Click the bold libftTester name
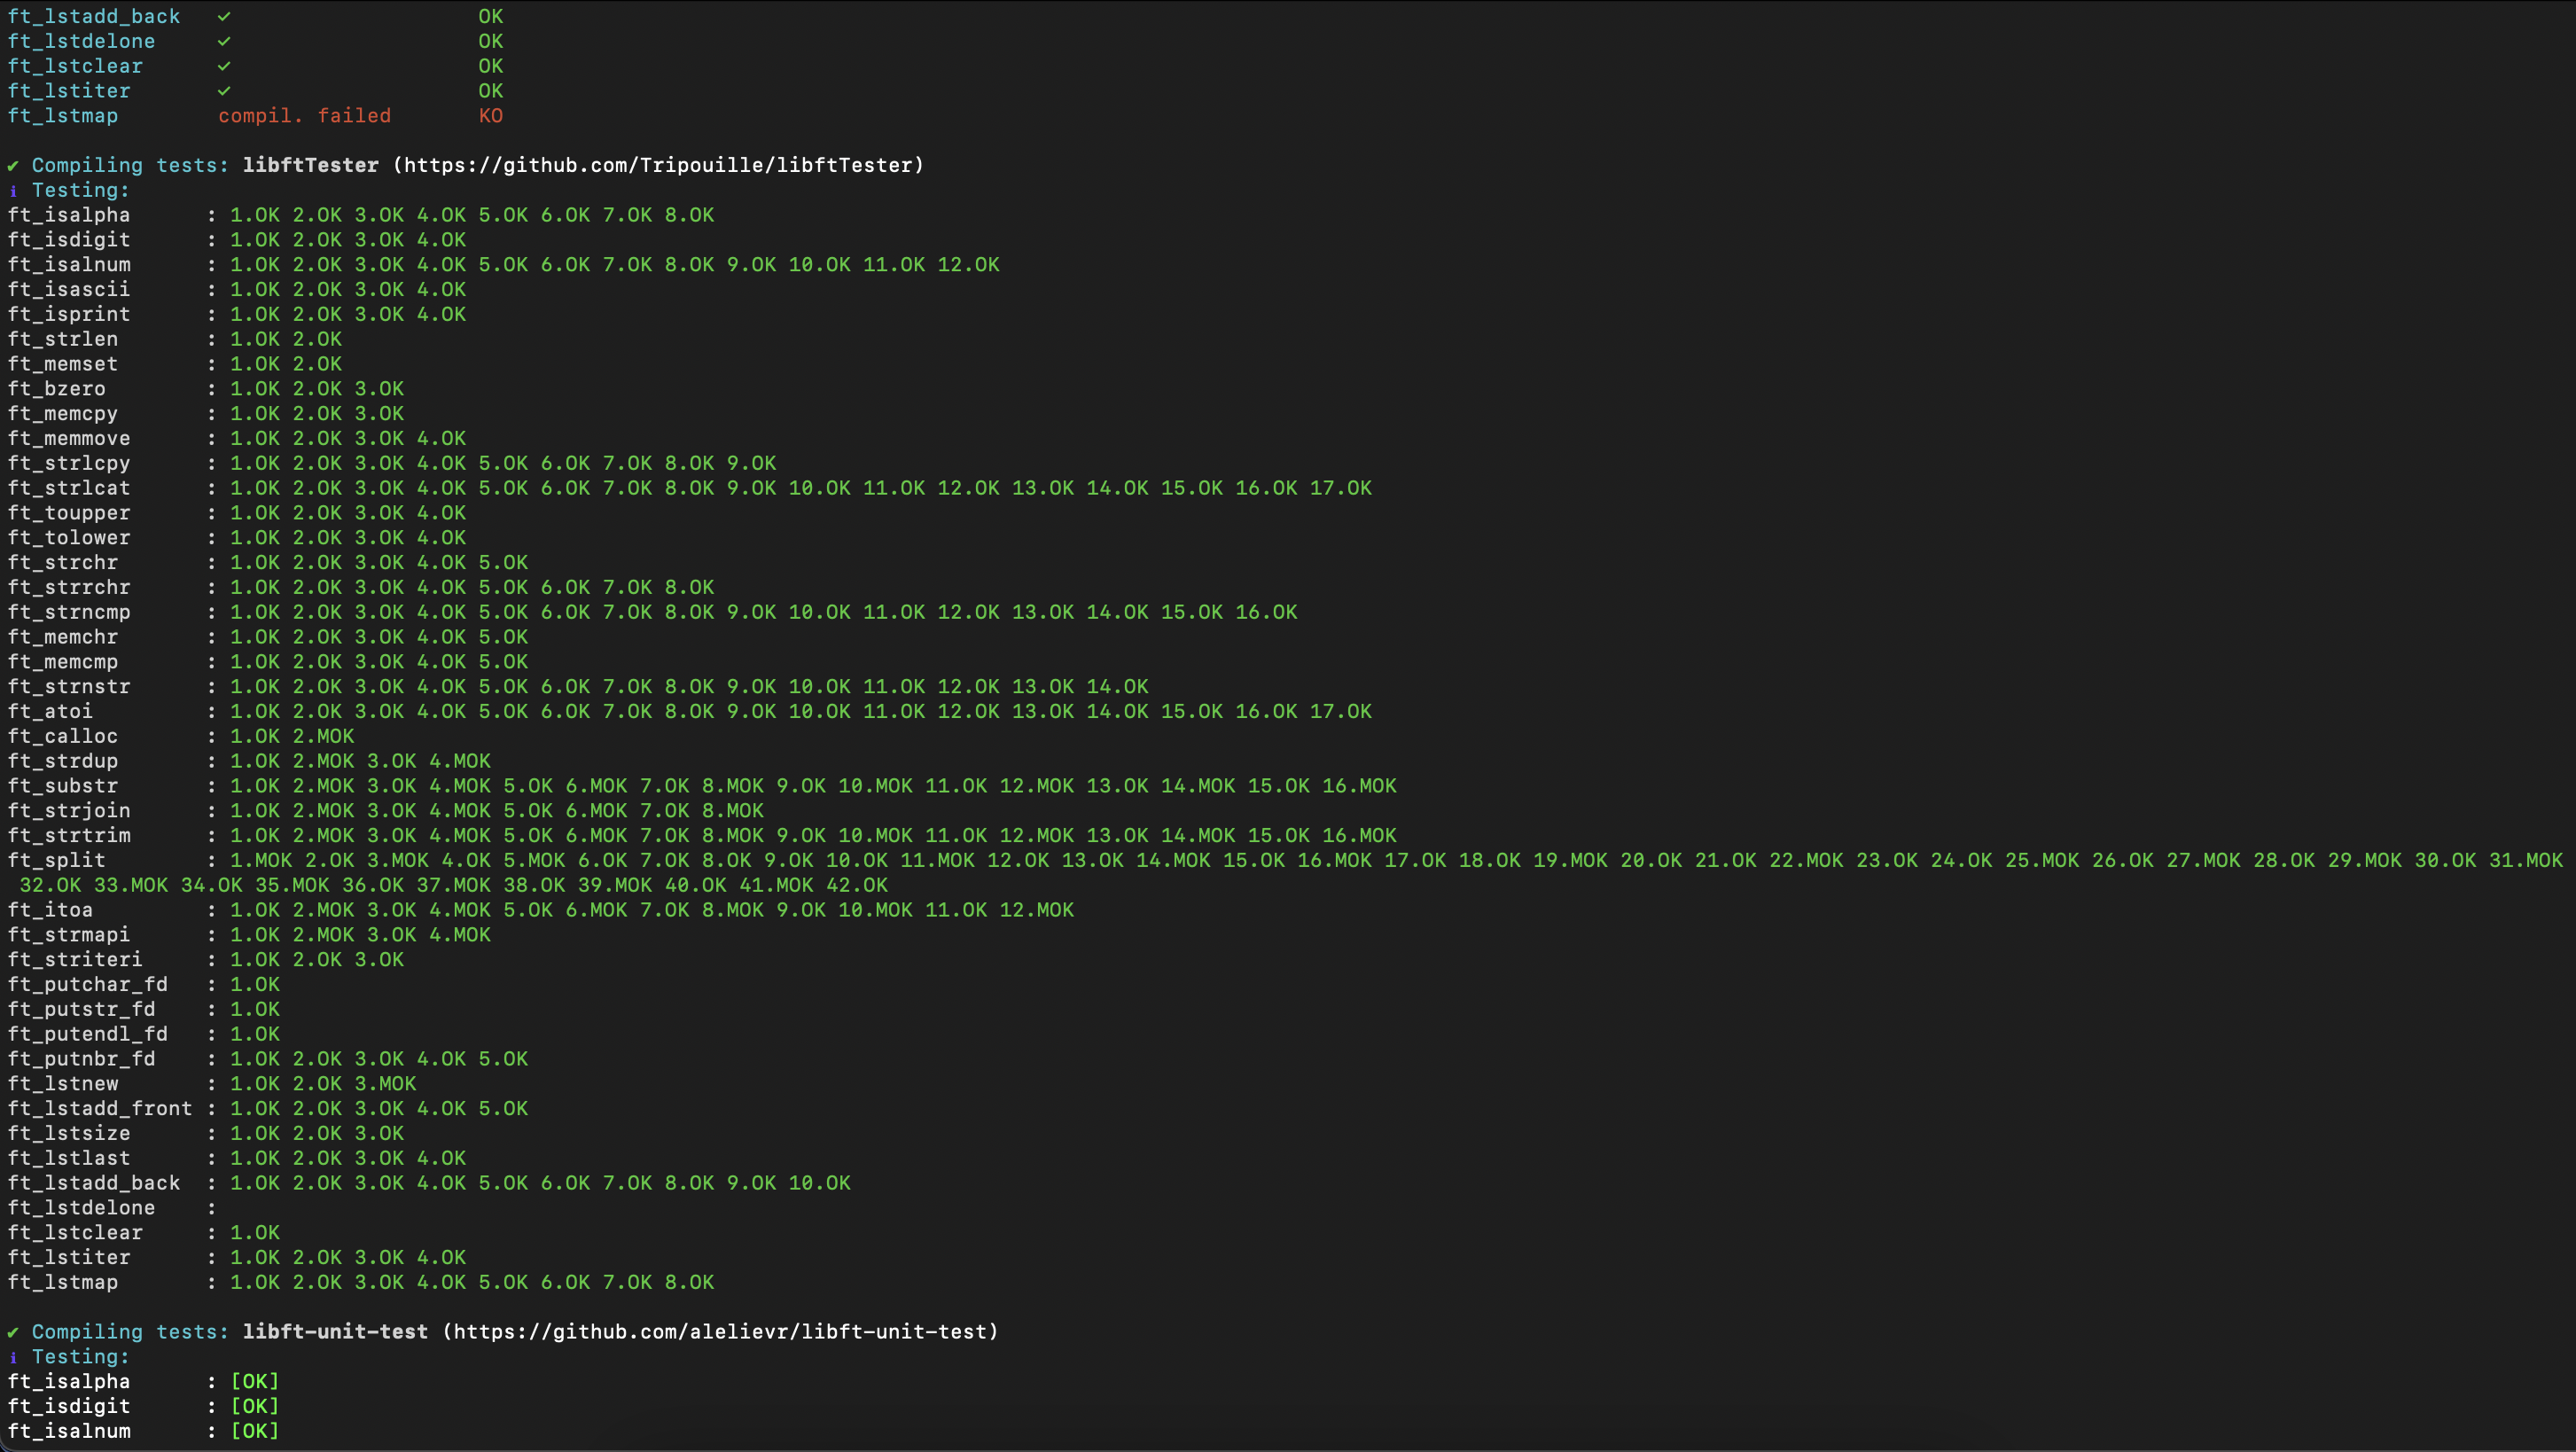Image resolution: width=2576 pixels, height=1452 pixels. (310, 165)
